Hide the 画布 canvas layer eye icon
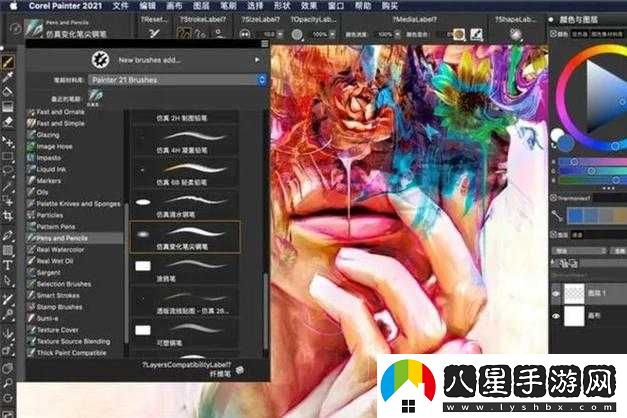627x418 pixels. (555, 316)
